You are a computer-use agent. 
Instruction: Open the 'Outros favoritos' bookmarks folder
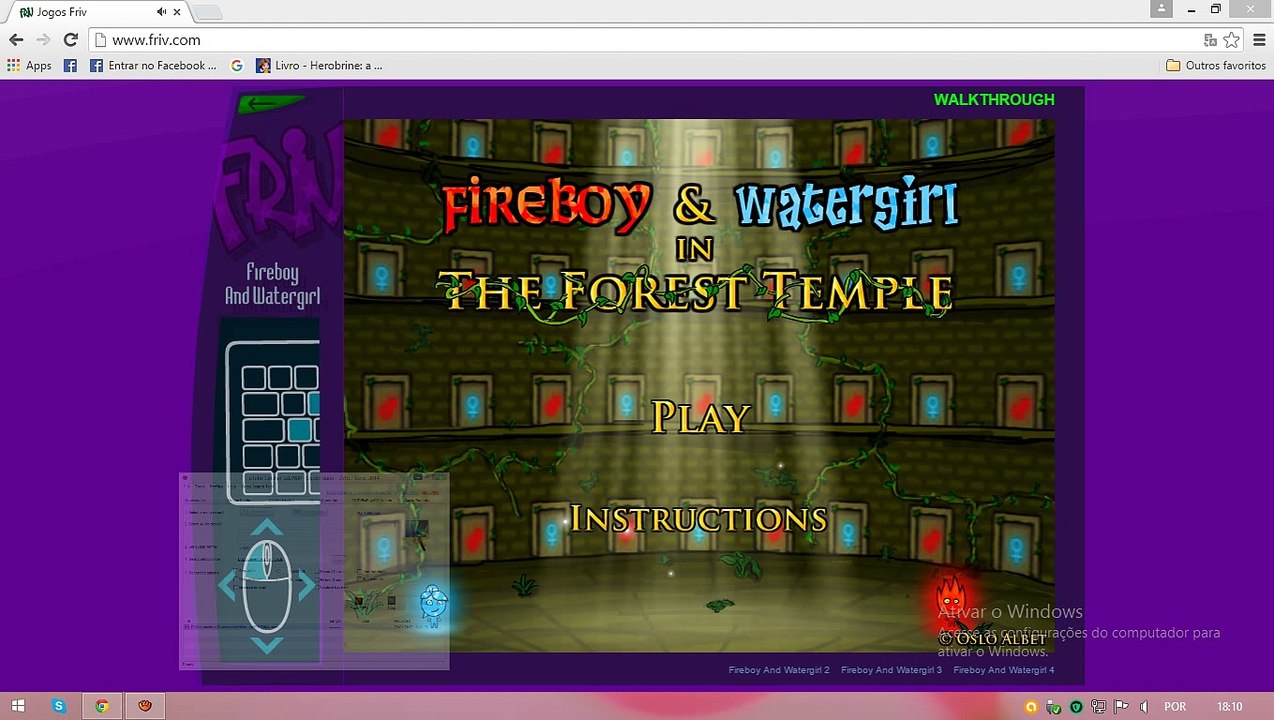(1216, 65)
